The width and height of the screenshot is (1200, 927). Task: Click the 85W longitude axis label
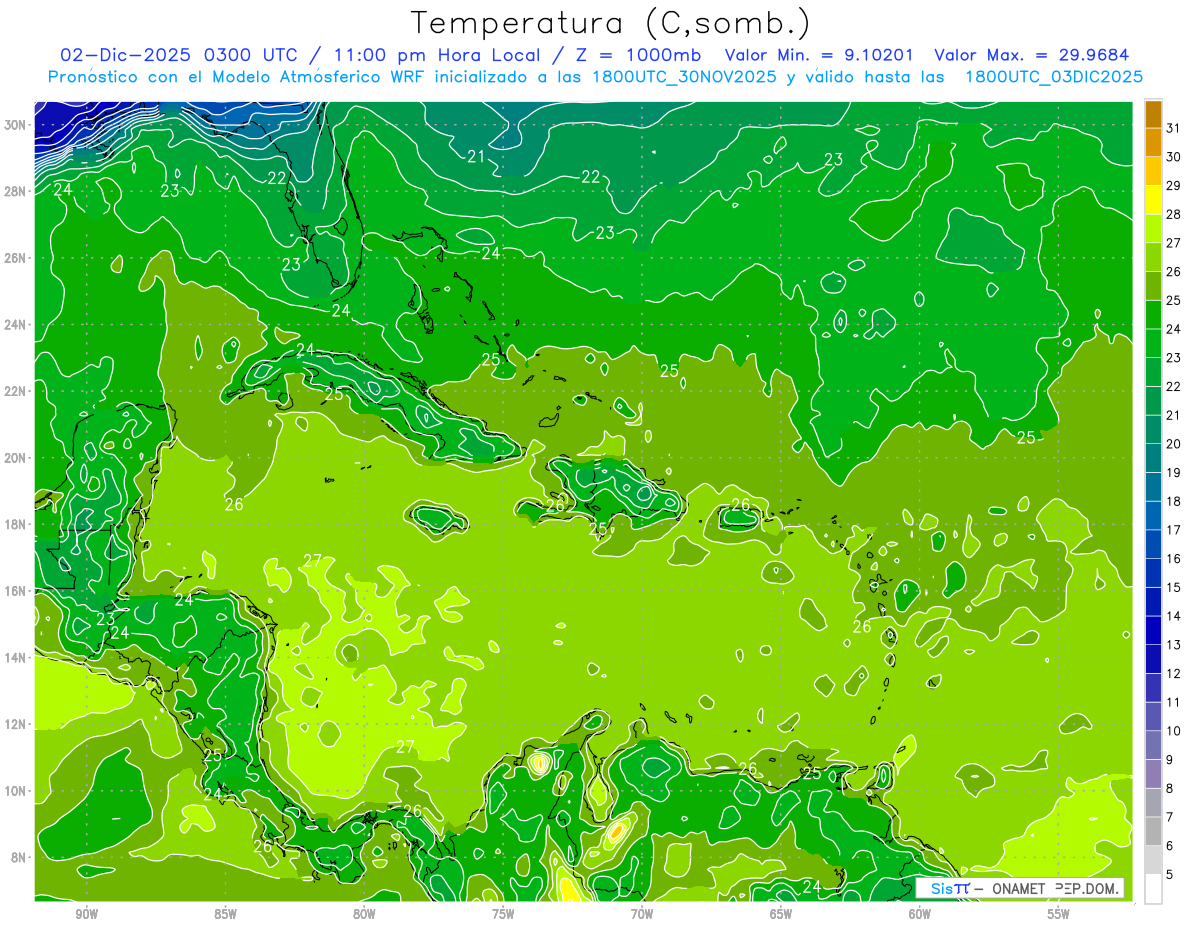pos(225,914)
